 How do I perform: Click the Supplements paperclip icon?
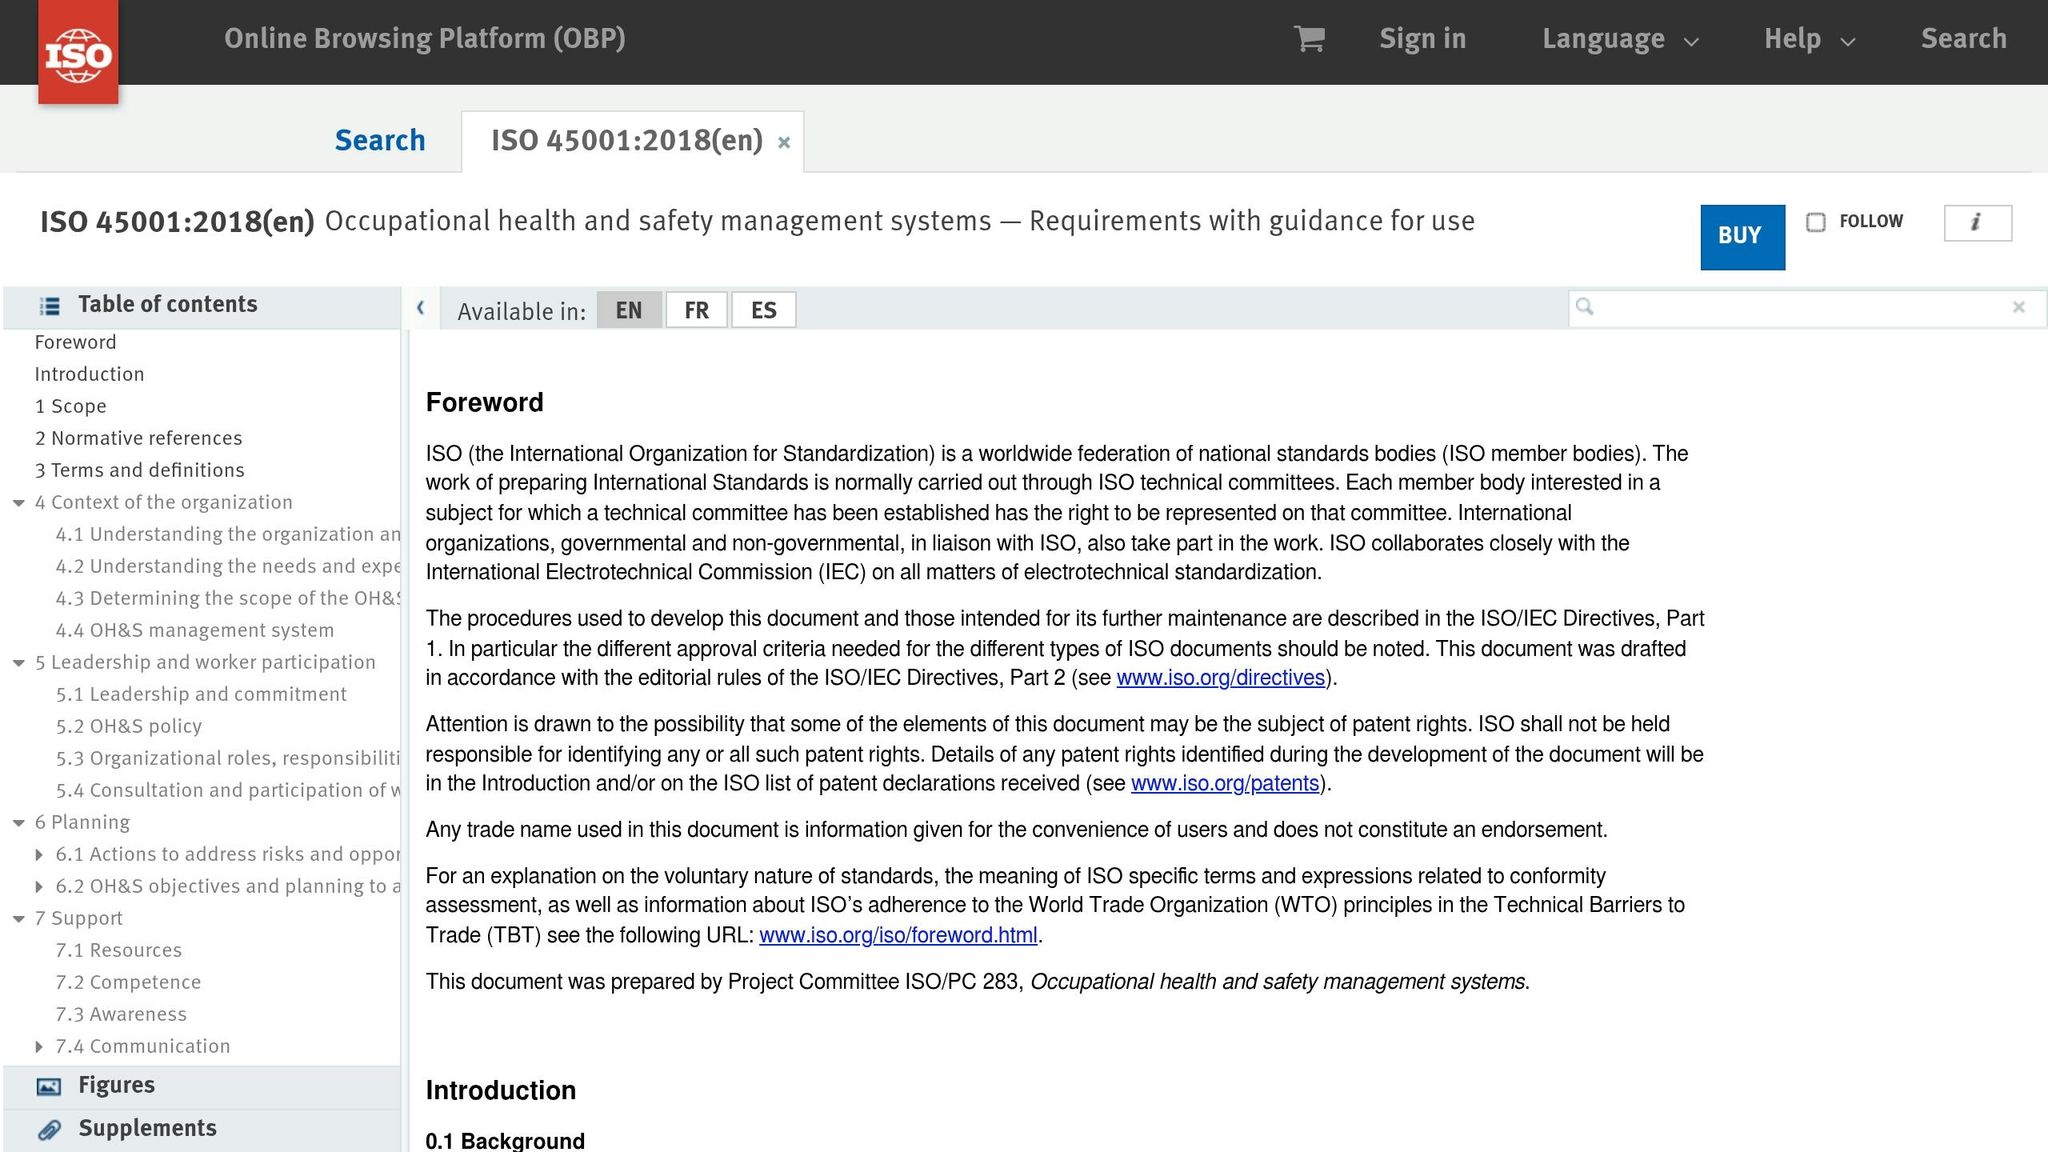[x=49, y=1130]
